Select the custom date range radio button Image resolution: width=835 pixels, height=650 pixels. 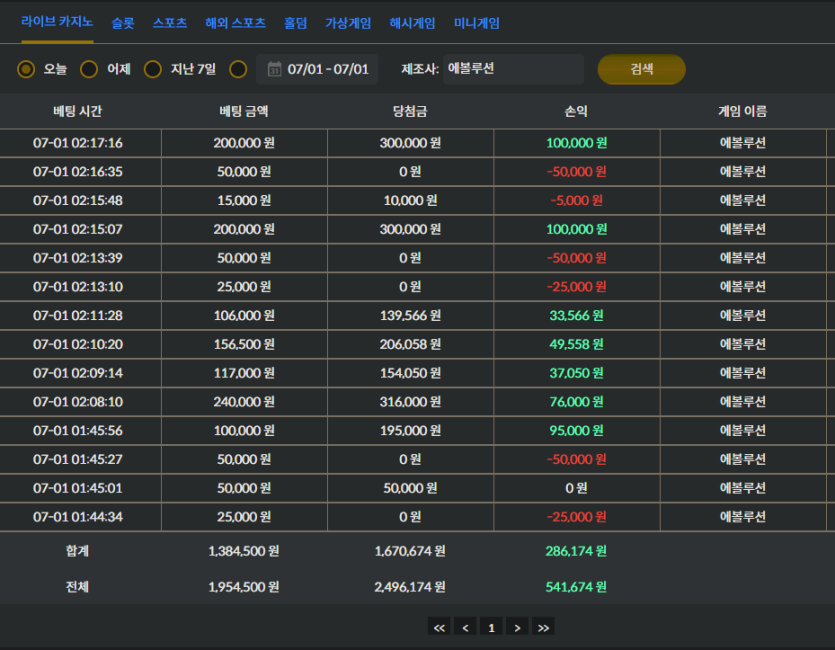point(238,69)
